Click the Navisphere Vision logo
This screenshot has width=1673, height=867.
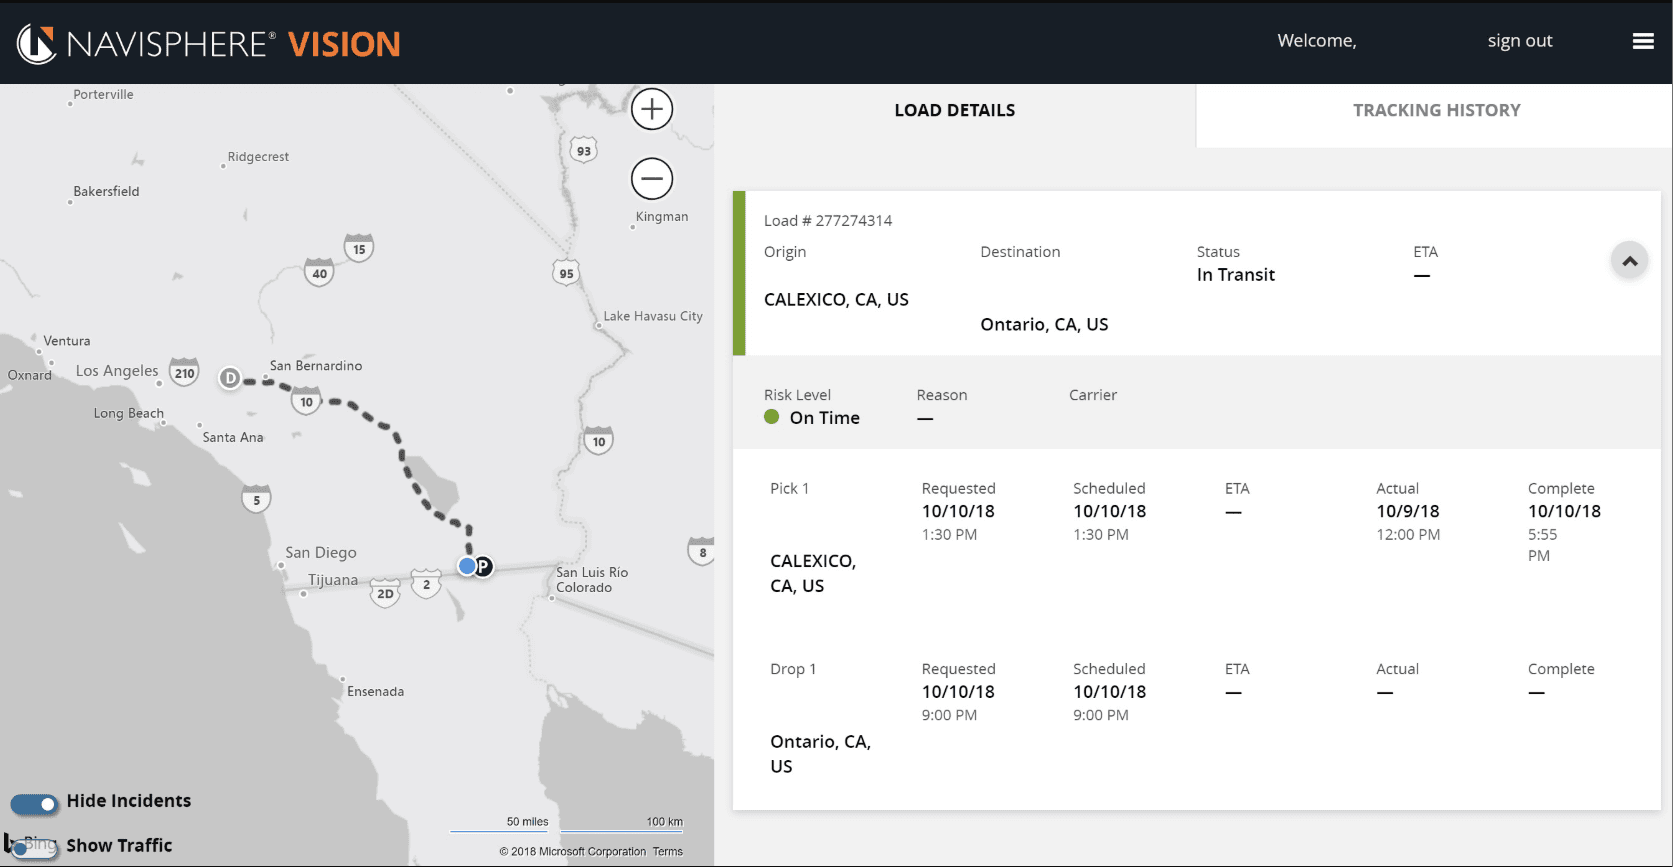(x=209, y=43)
